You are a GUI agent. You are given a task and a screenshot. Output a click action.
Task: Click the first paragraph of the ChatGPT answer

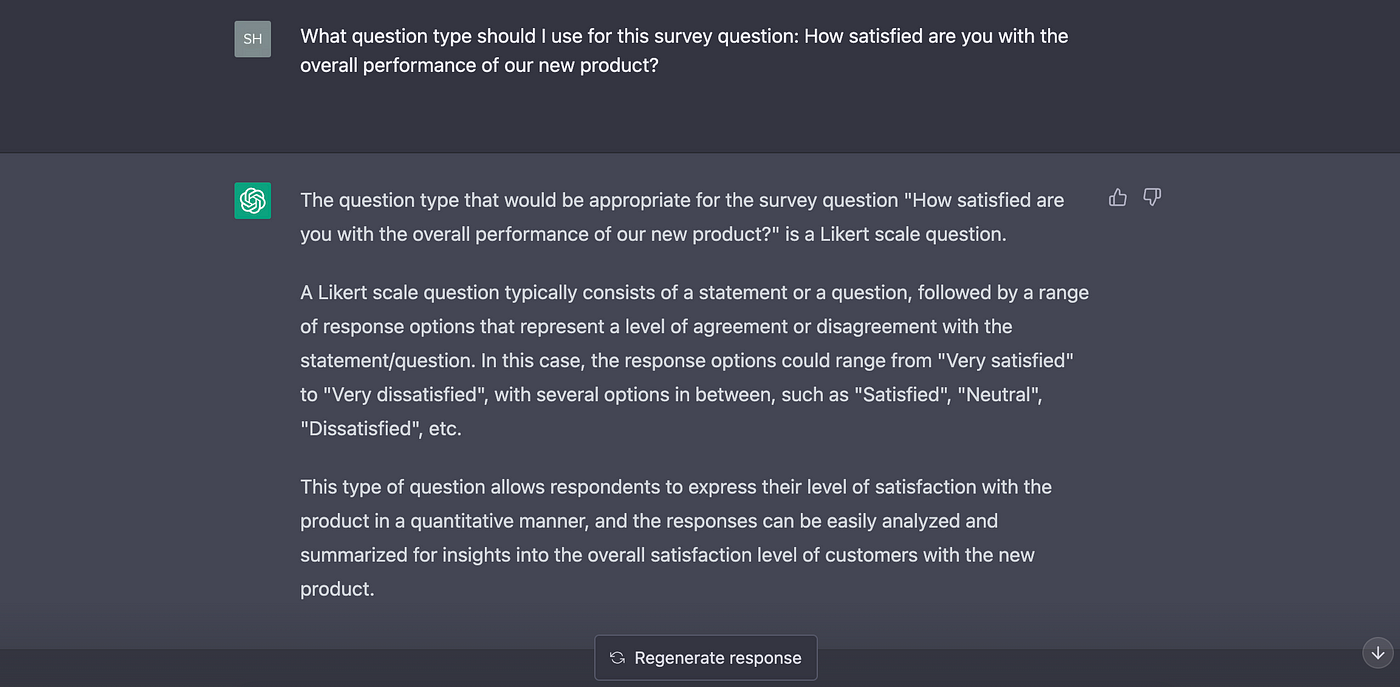[x=682, y=217]
